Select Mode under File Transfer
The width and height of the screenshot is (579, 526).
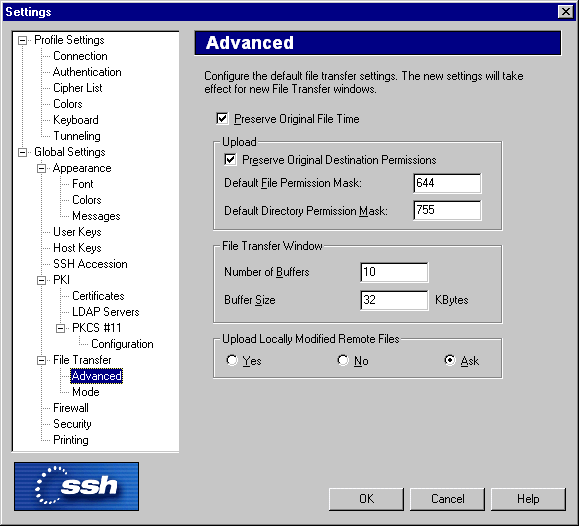click(86, 392)
